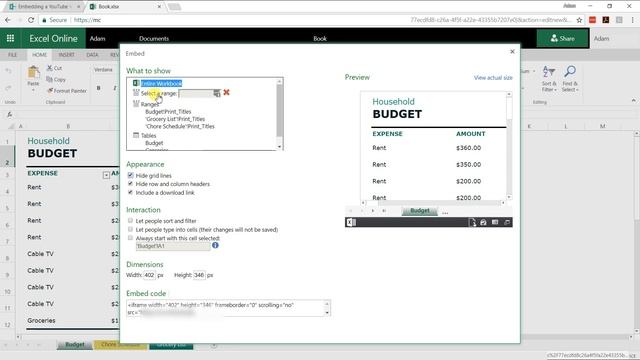Toggle Bold formatting in the ribbon
Viewport: 640px width, 360px height.
(x=98, y=88)
